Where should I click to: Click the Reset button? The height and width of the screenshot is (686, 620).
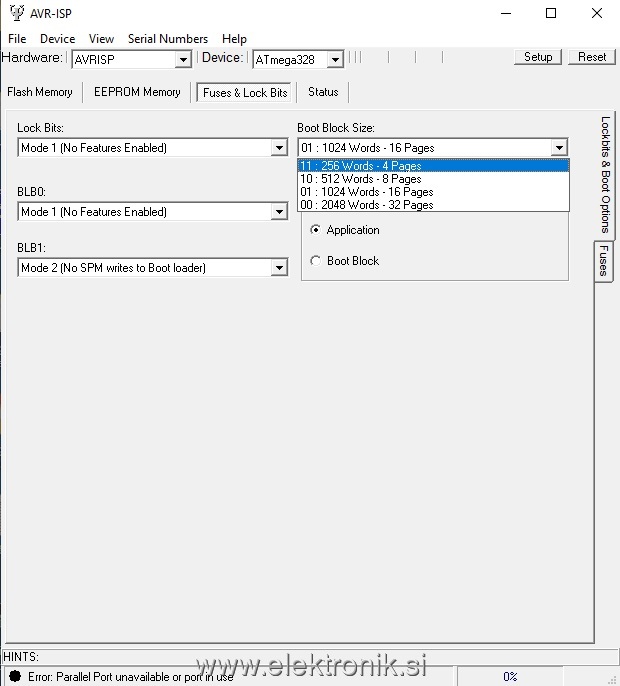592,57
